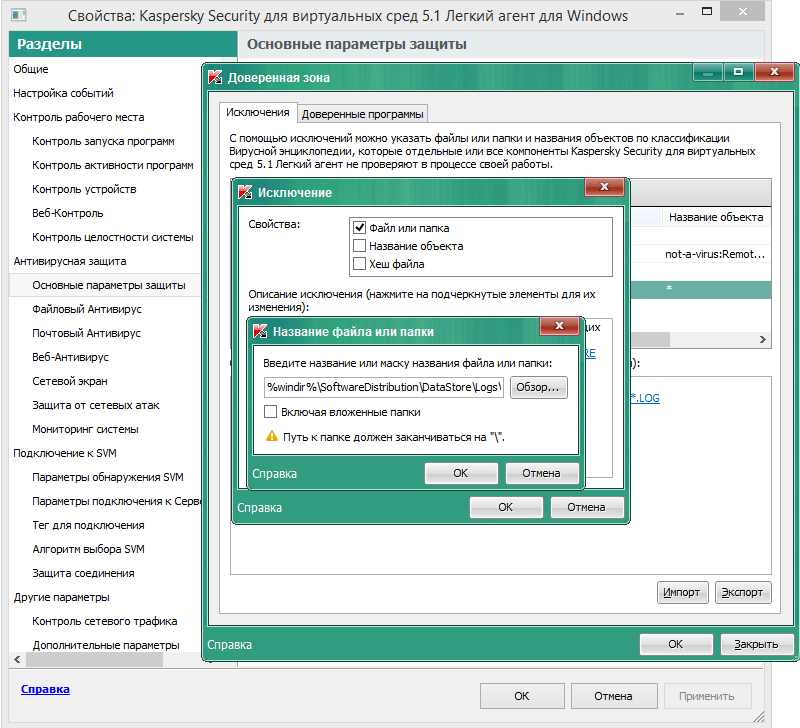Screen dimensions: 800x728
Task: Check the Название объекта checkbox
Action: click(x=359, y=245)
